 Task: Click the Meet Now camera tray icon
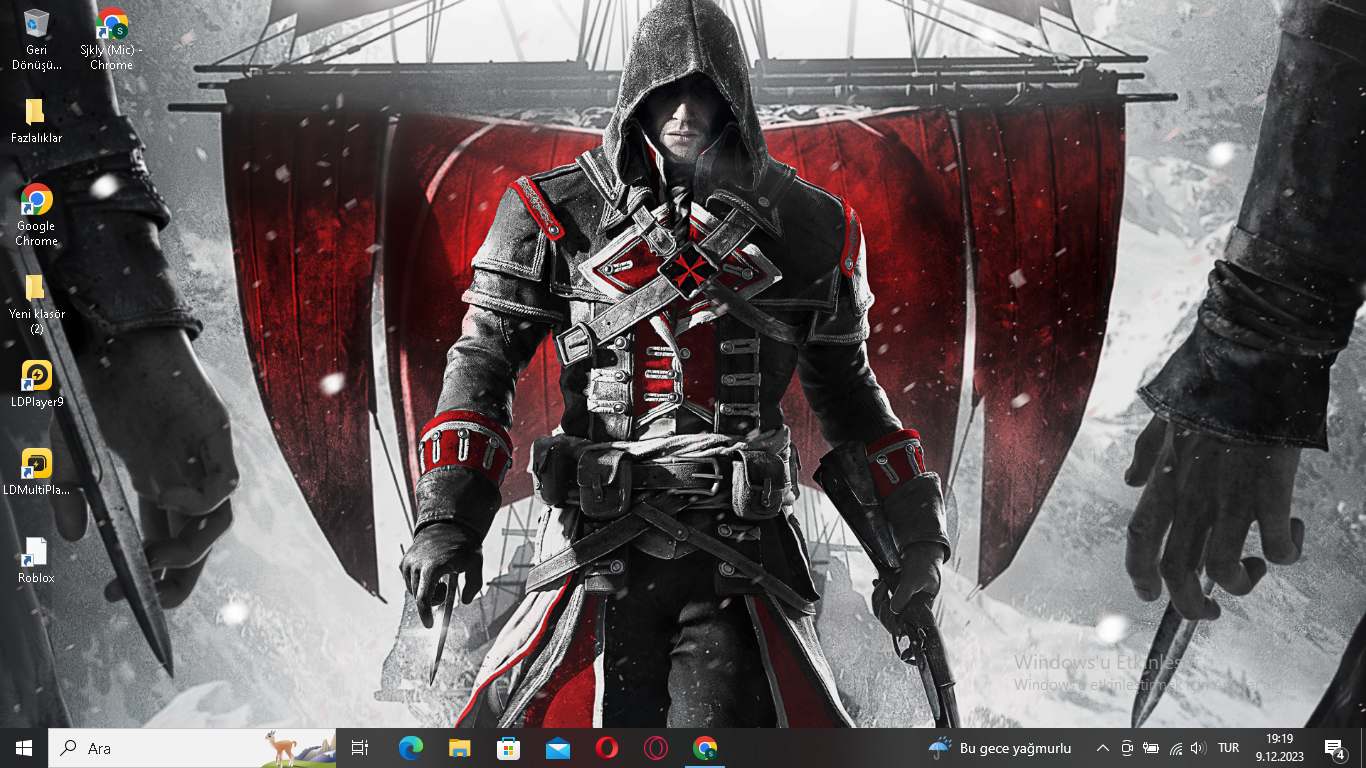click(x=1127, y=748)
